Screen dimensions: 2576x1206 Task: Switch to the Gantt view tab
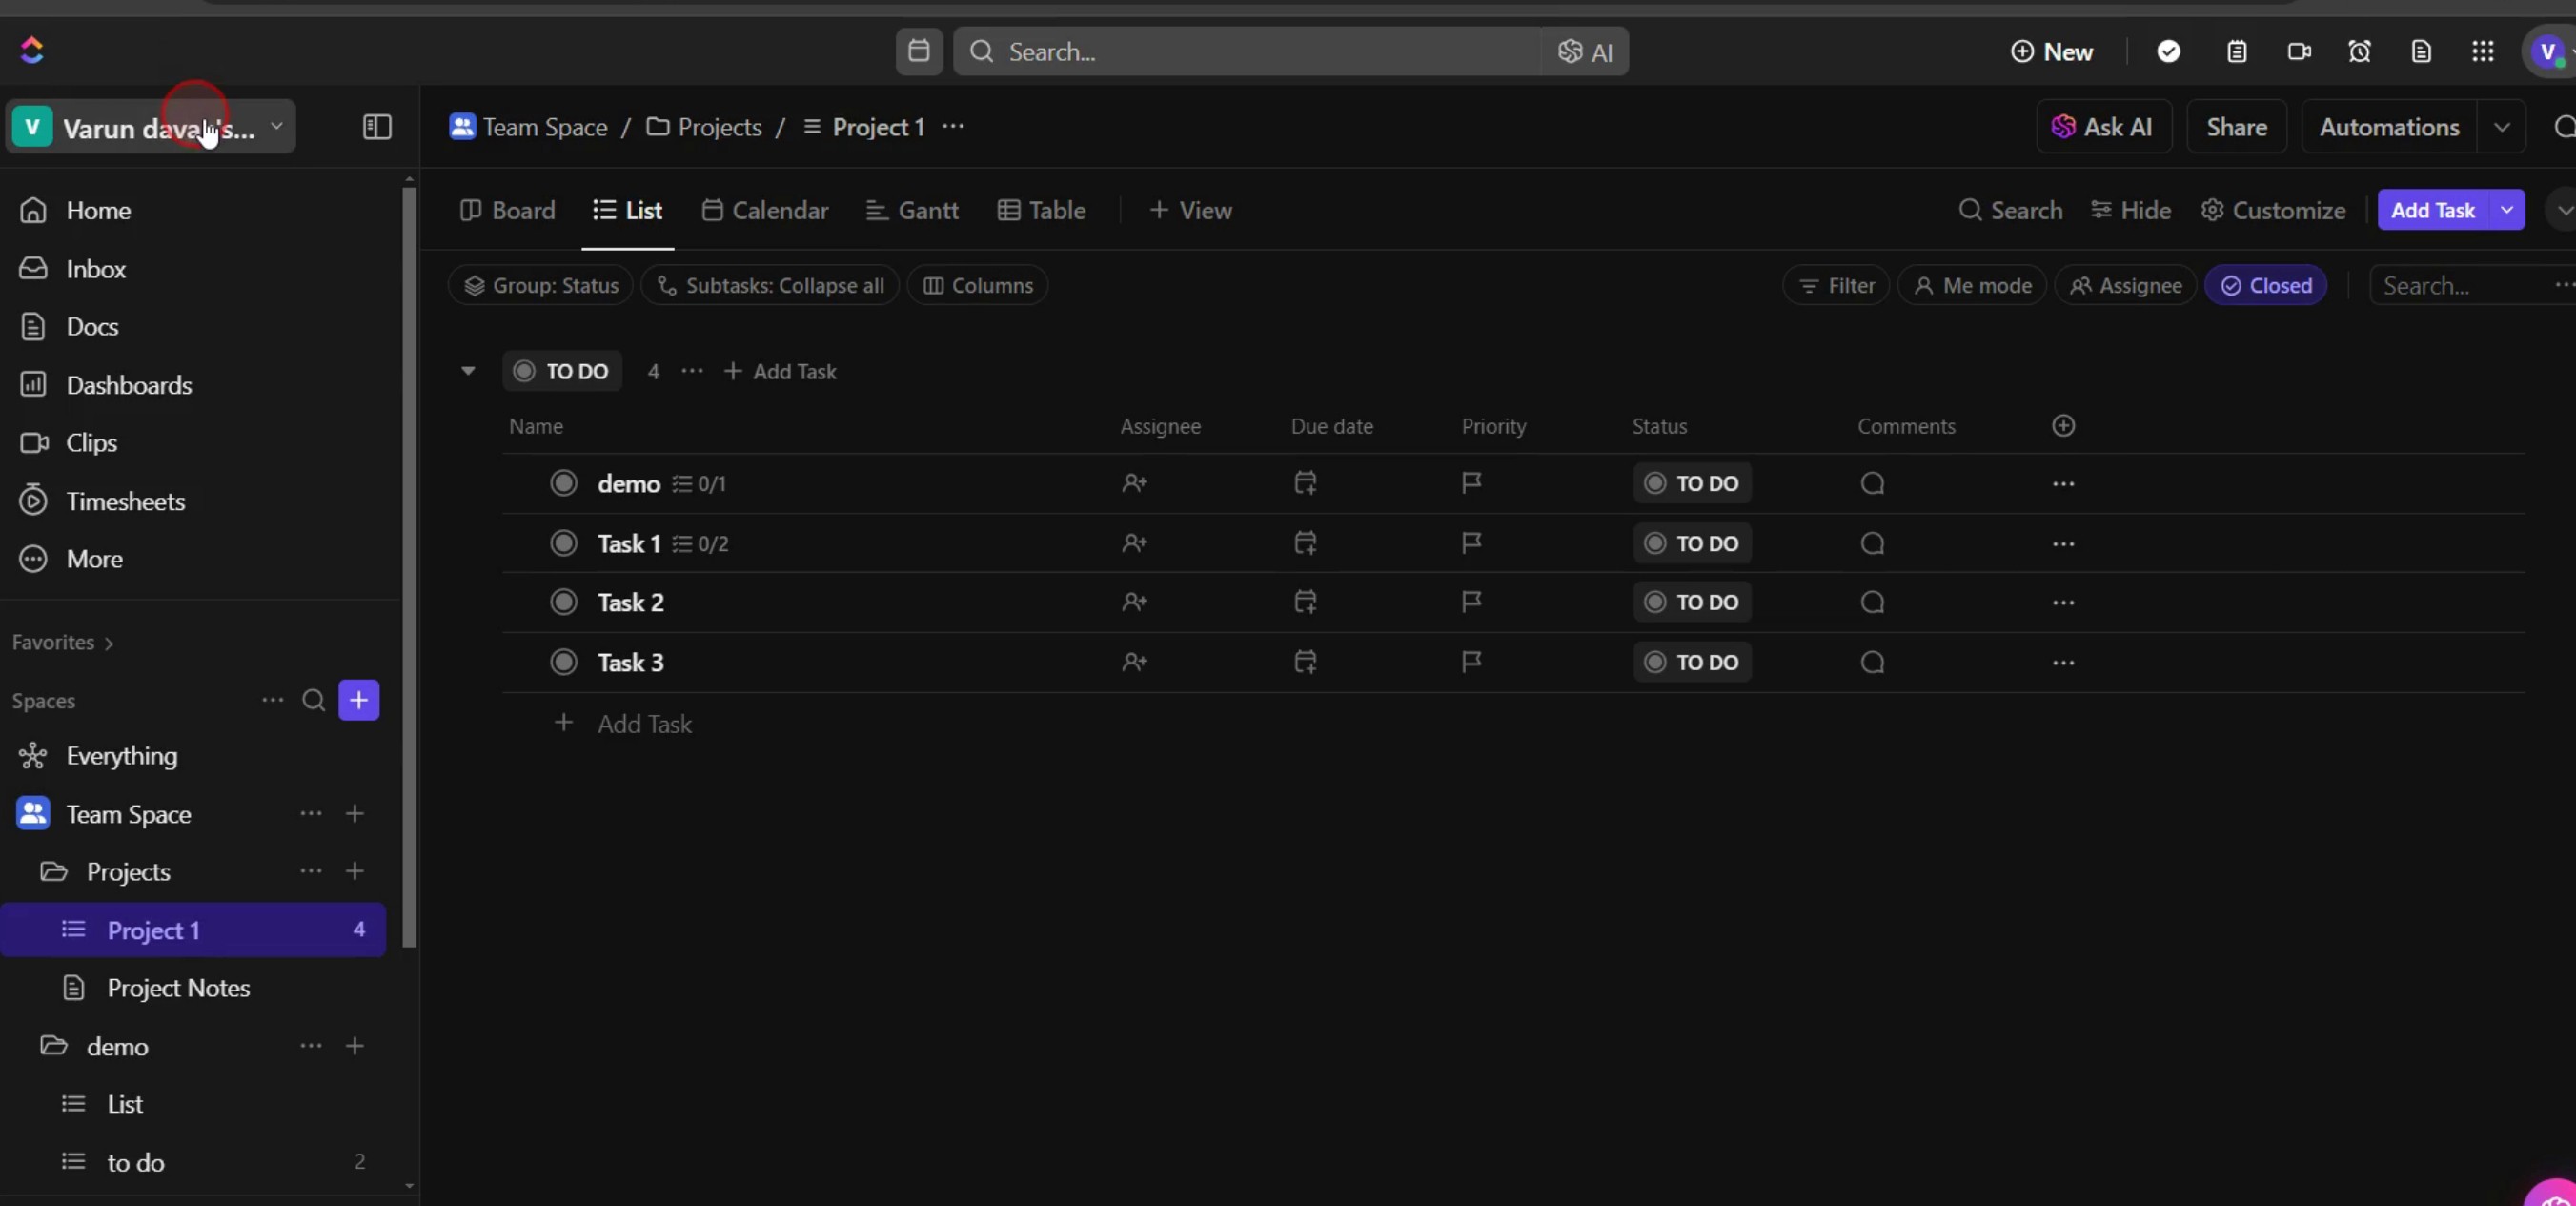coord(912,210)
